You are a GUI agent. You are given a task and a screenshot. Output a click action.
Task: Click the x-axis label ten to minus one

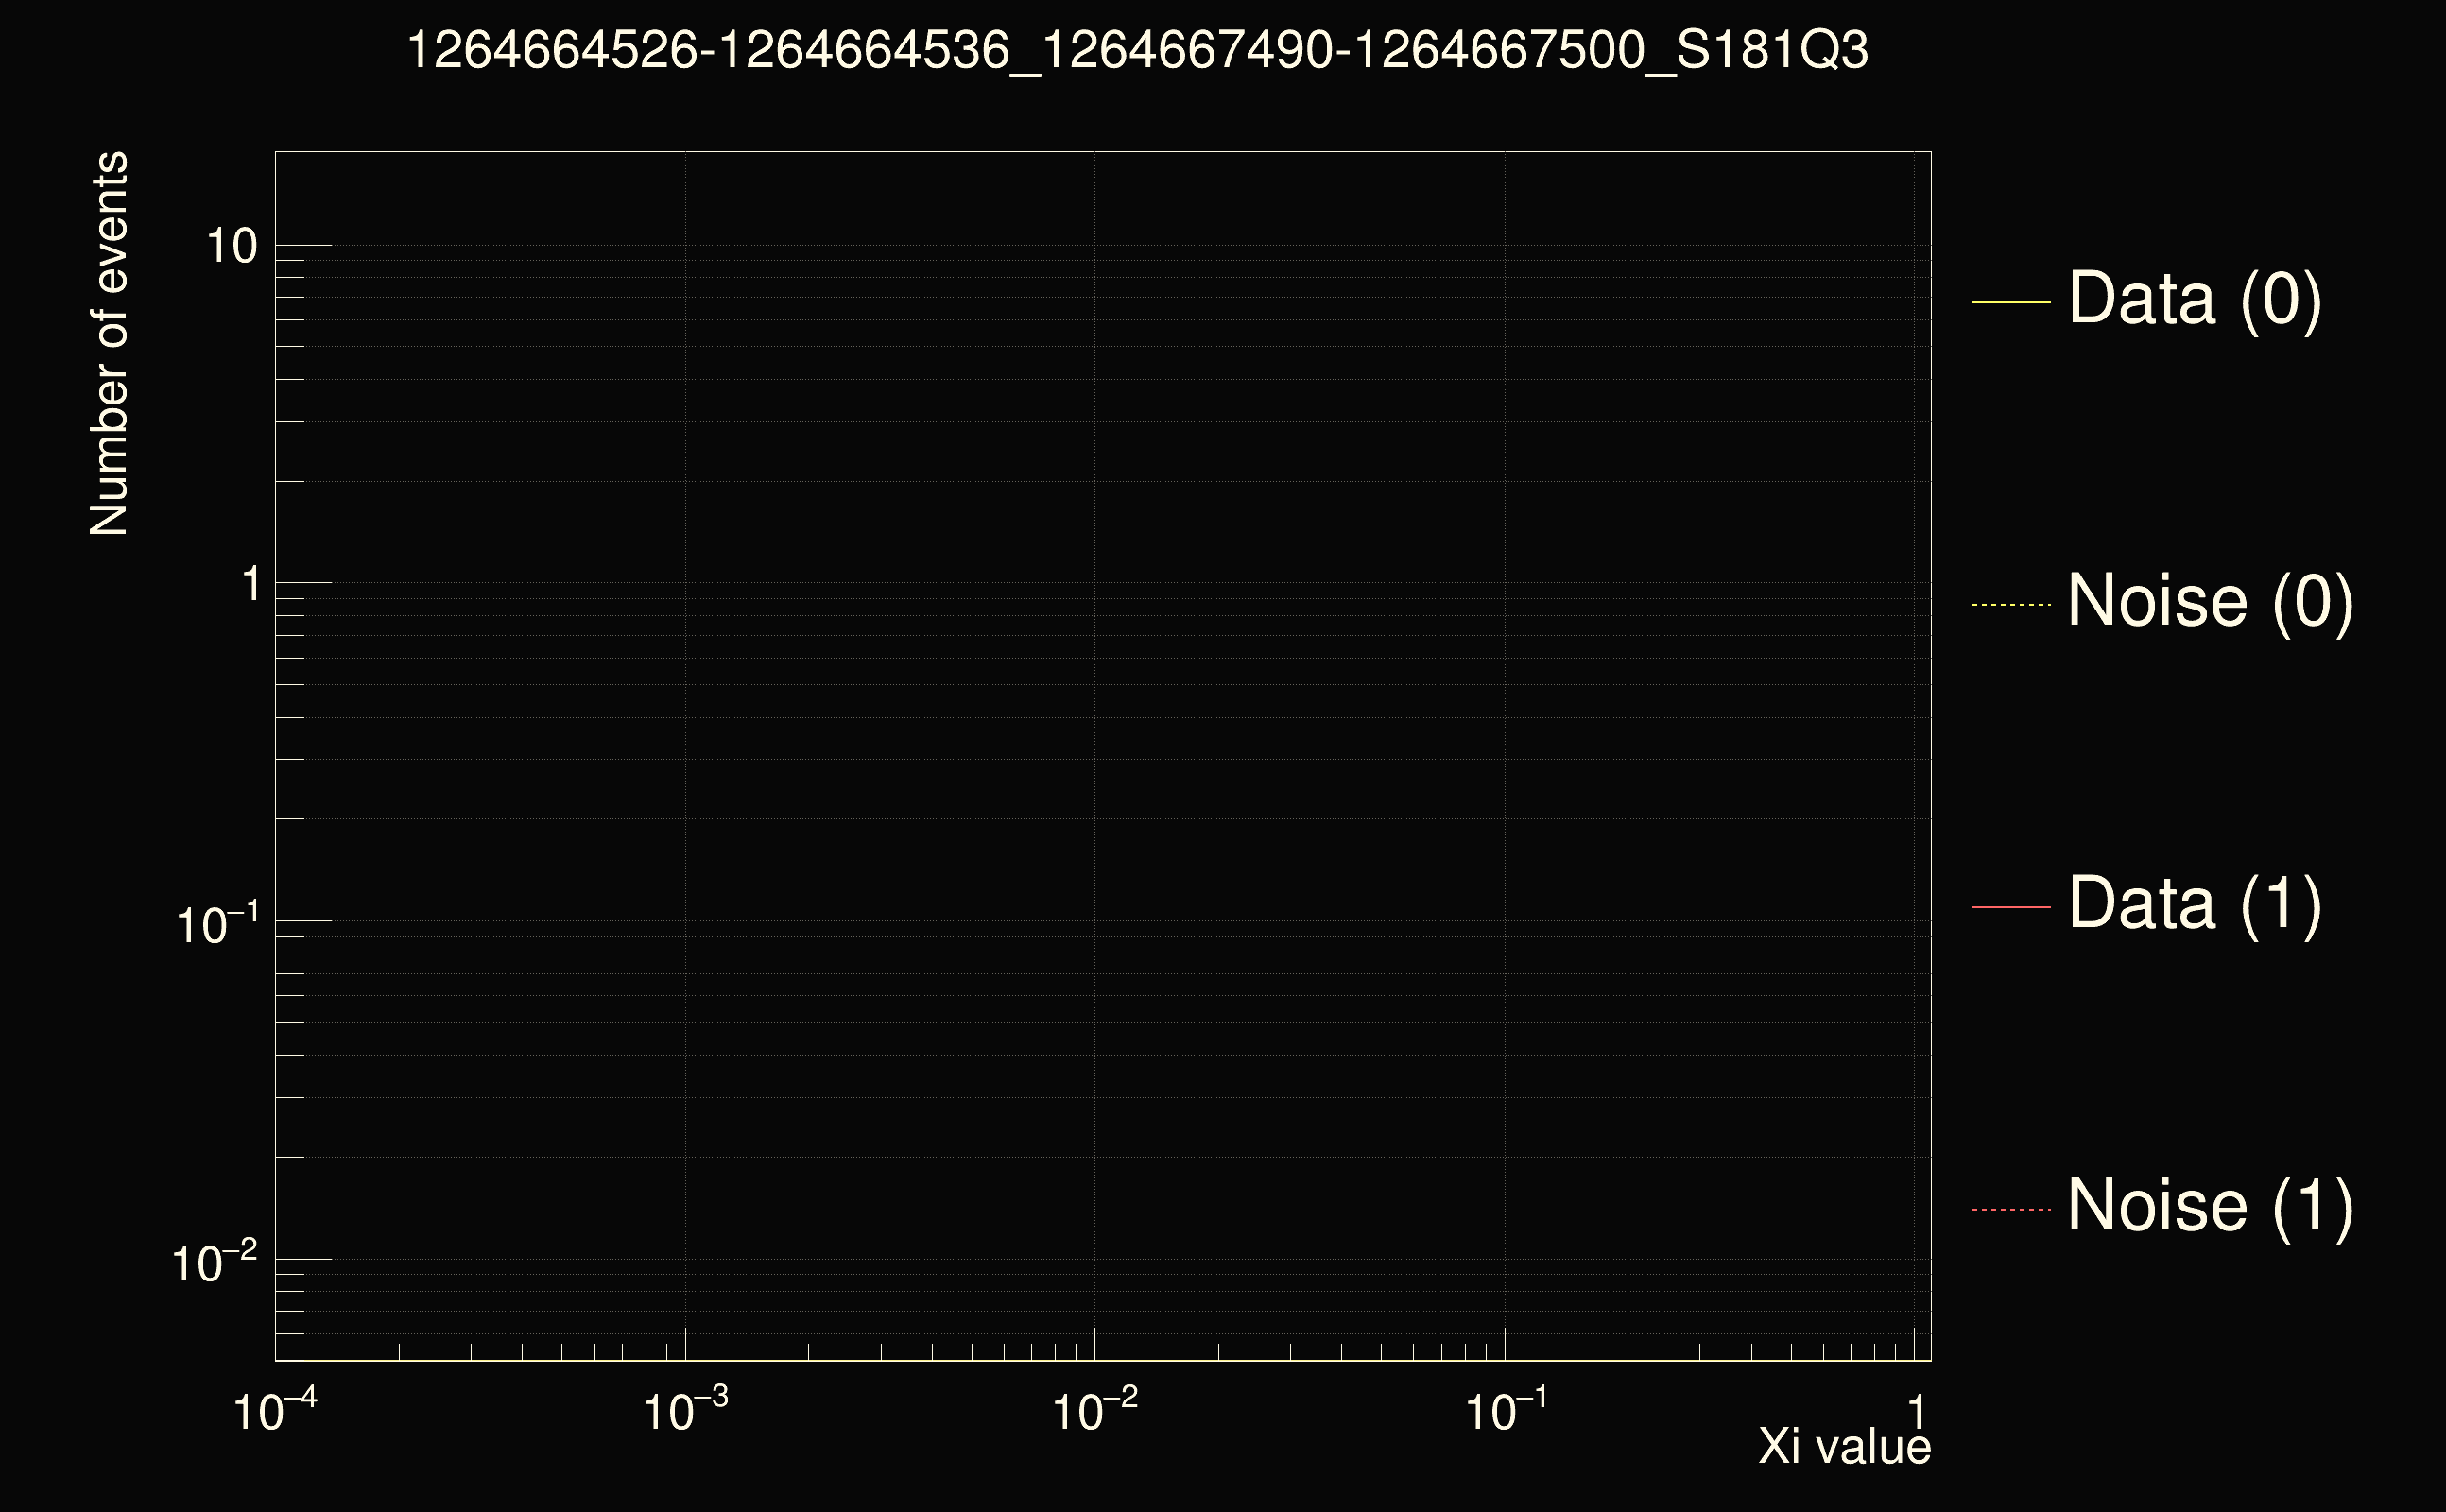(x=1506, y=1411)
